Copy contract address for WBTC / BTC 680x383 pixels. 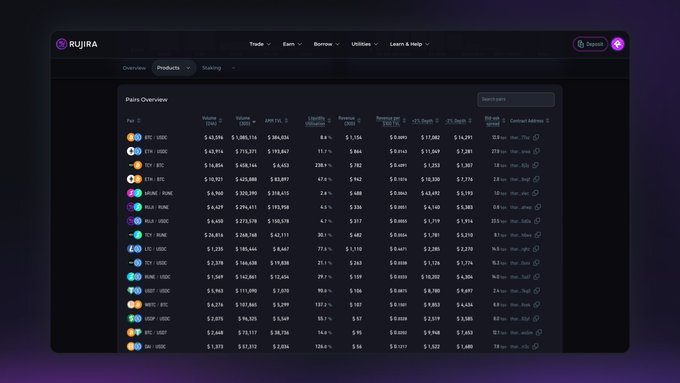click(537, 304)
